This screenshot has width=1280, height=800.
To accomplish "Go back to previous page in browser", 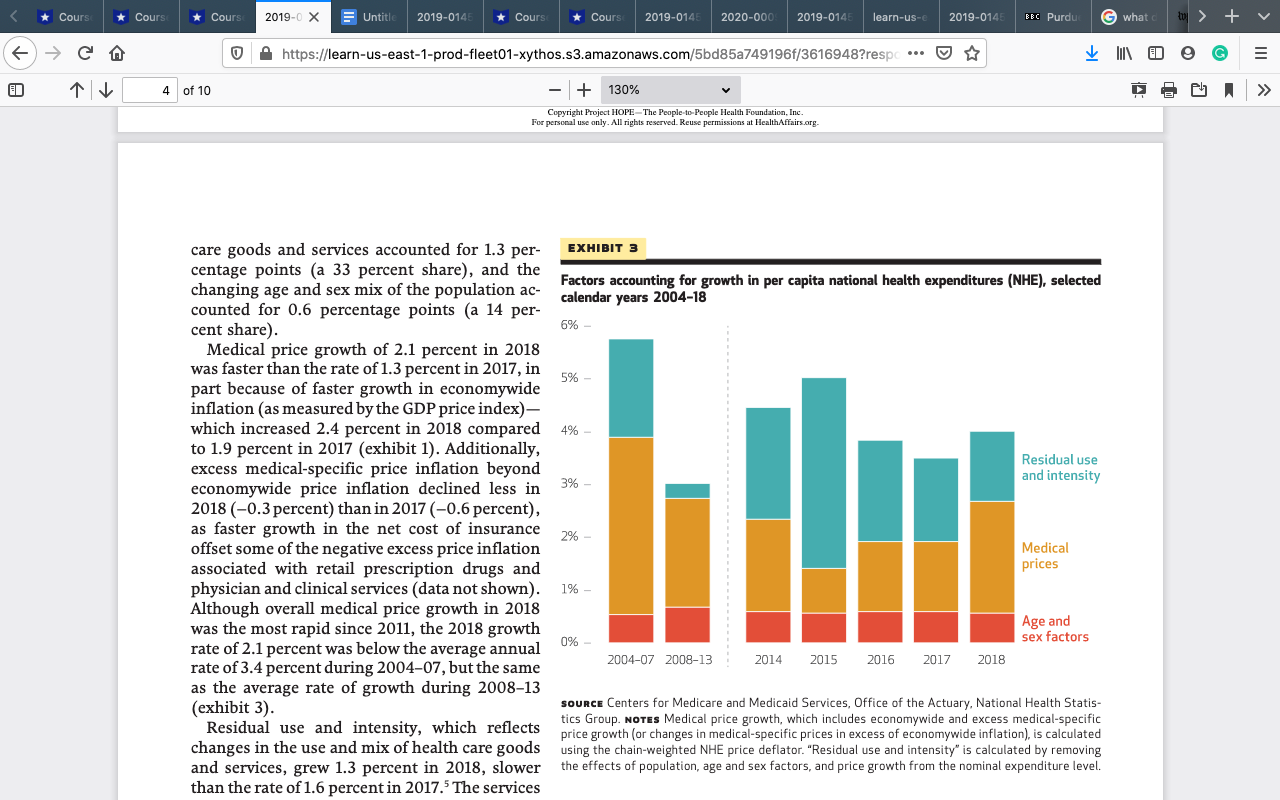I will coord(22,53).
